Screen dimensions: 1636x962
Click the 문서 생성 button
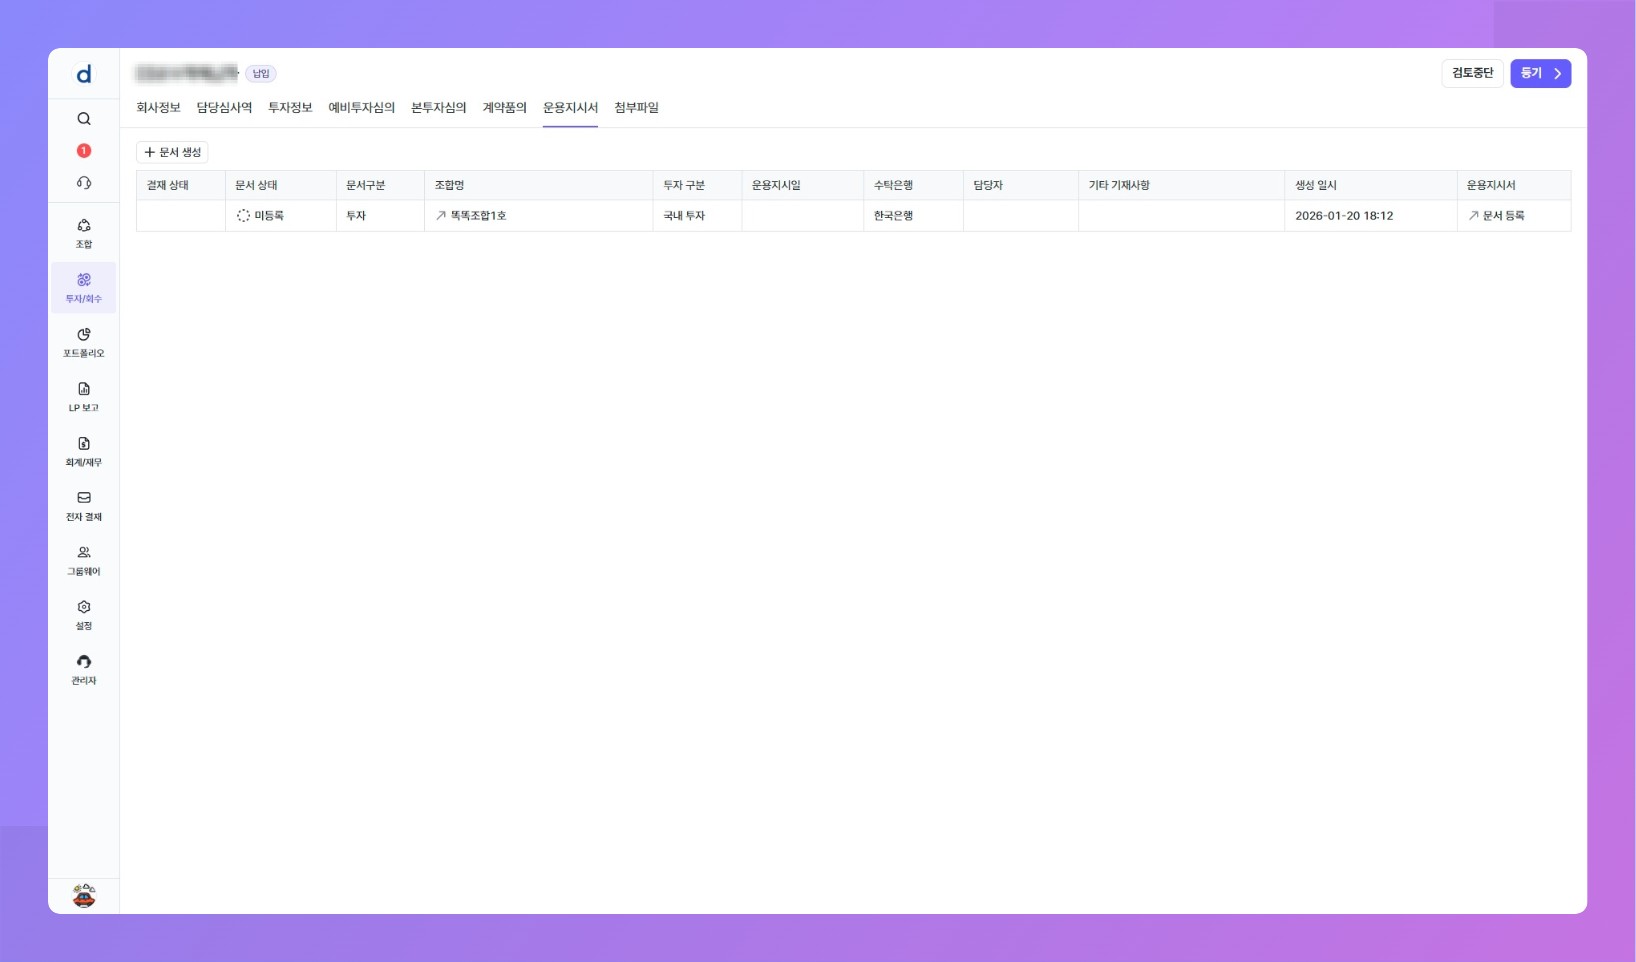(x=172, y=152)
